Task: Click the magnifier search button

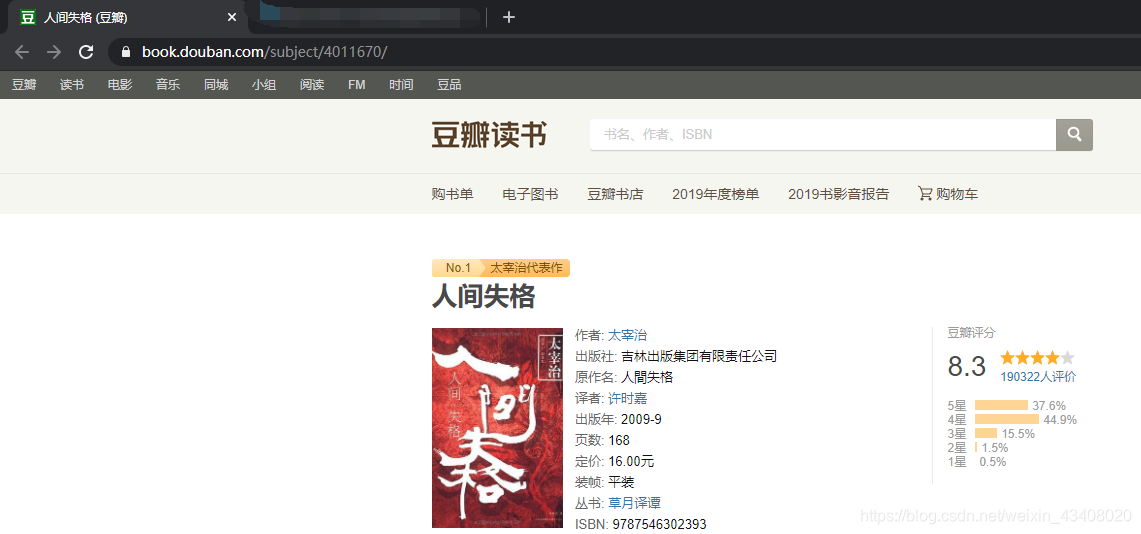Action: coord(1074,135)
